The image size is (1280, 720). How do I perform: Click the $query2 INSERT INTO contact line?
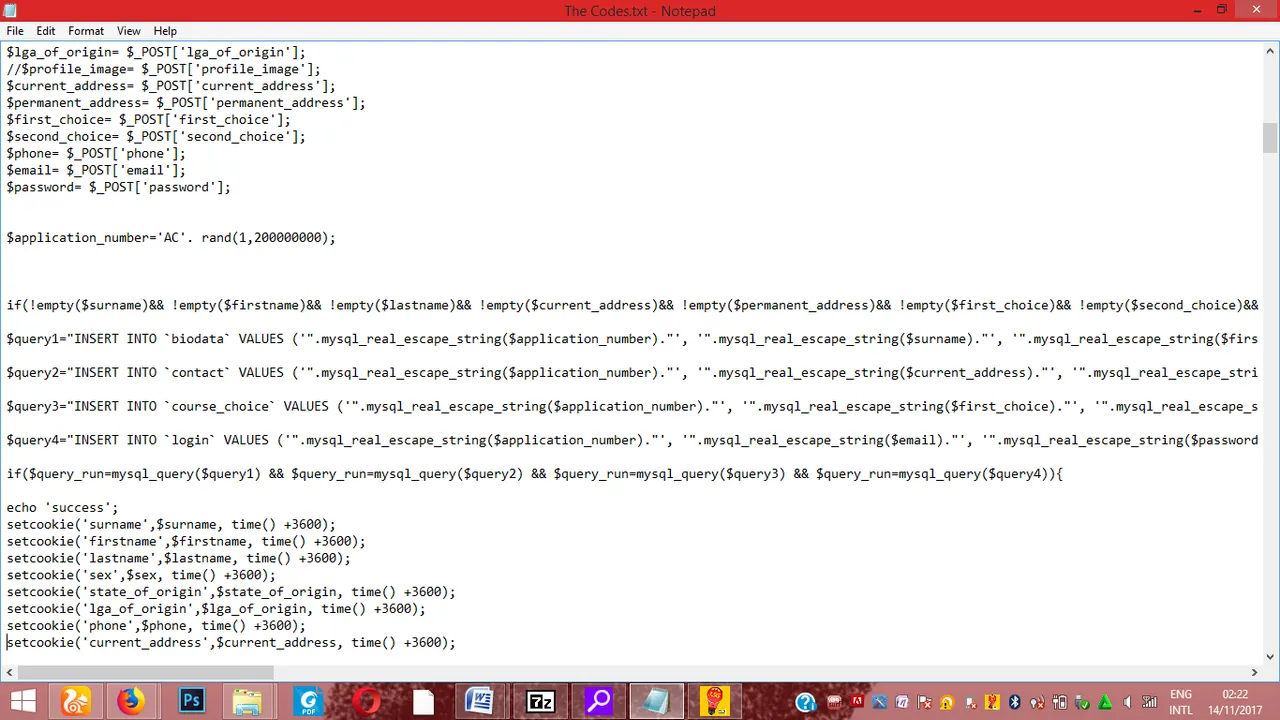632,373
